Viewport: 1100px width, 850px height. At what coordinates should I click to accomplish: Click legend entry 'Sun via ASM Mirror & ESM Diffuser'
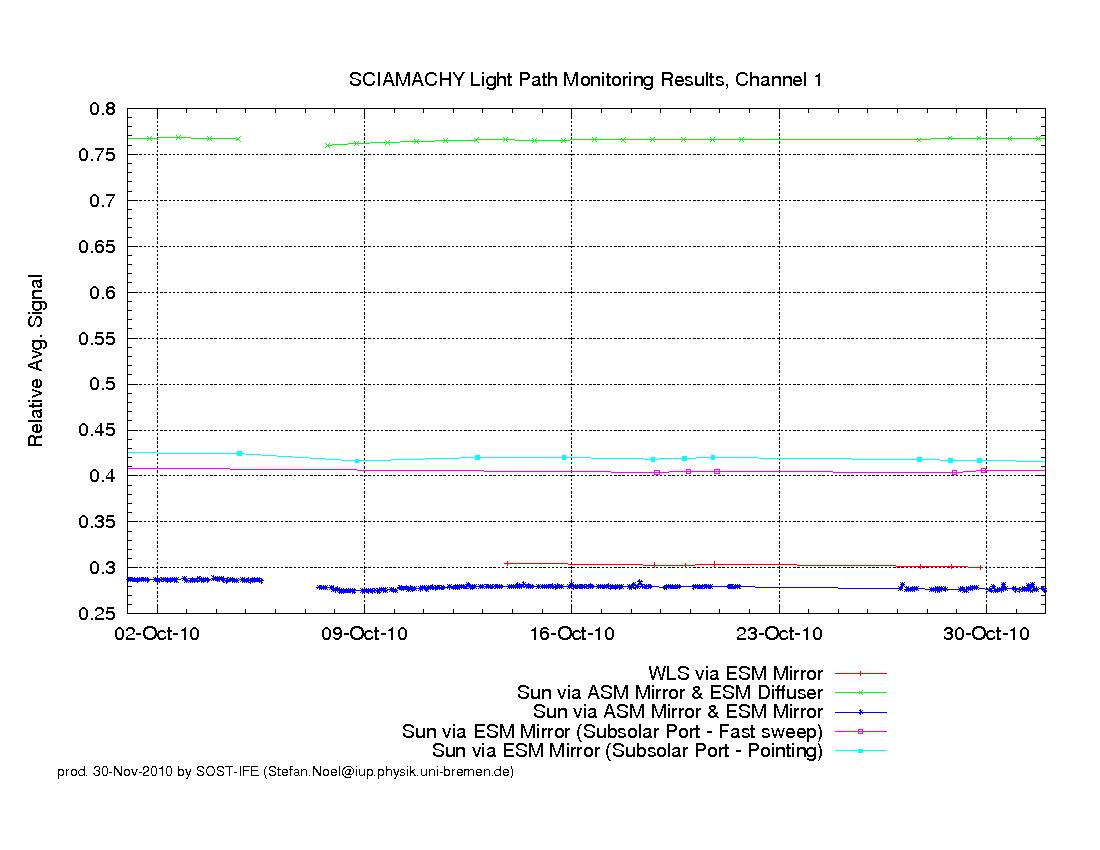coord(670,693)
